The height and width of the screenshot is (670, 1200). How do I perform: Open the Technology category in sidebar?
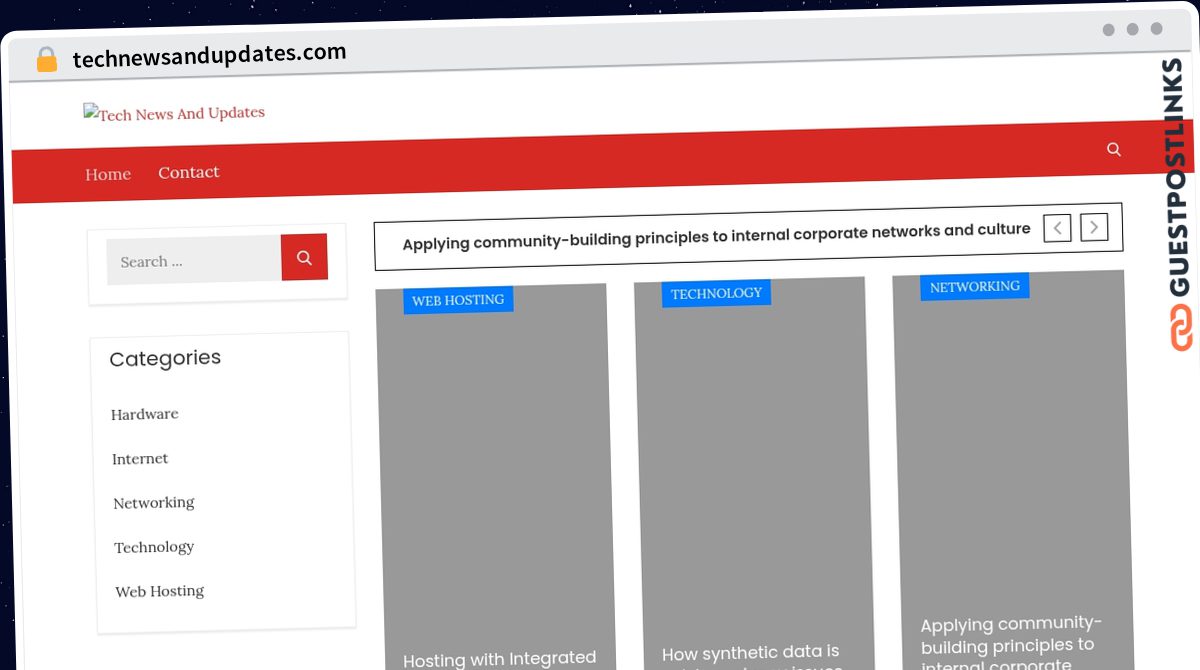[154, 547]
